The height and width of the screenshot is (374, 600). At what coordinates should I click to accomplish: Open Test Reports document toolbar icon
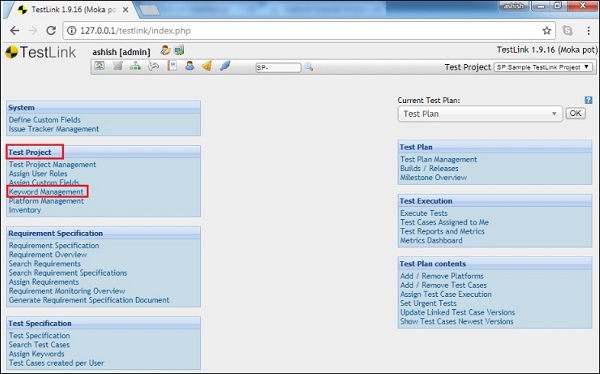tap(172, 66)
